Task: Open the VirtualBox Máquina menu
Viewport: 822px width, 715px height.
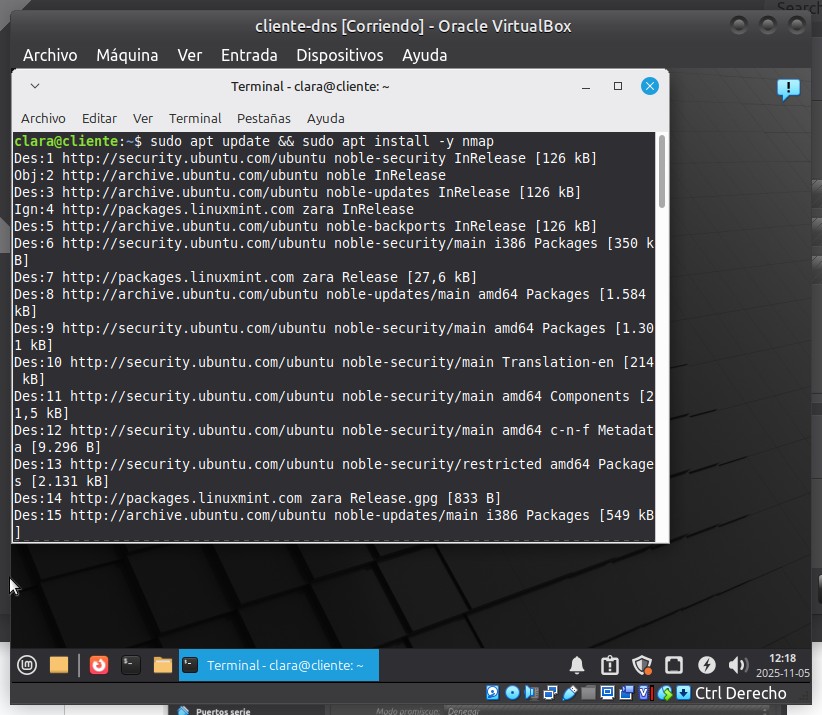Action: click(127, 55)
